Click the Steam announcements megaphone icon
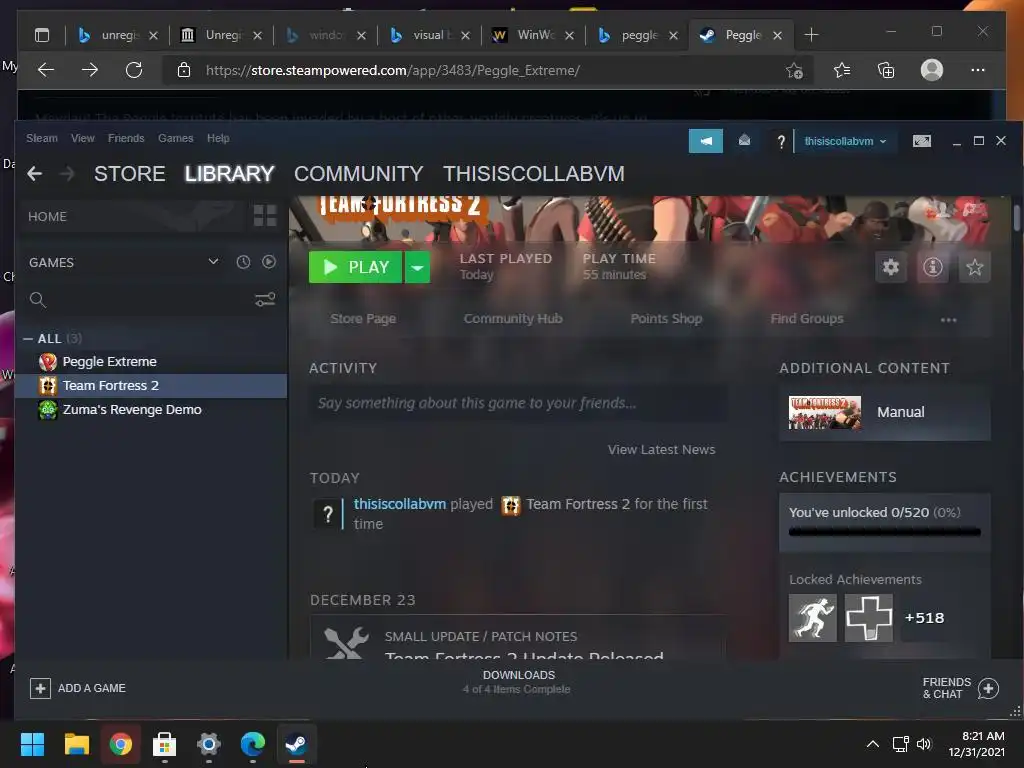This screenshot has height=768, width=1024. click(x=705, y=141)
